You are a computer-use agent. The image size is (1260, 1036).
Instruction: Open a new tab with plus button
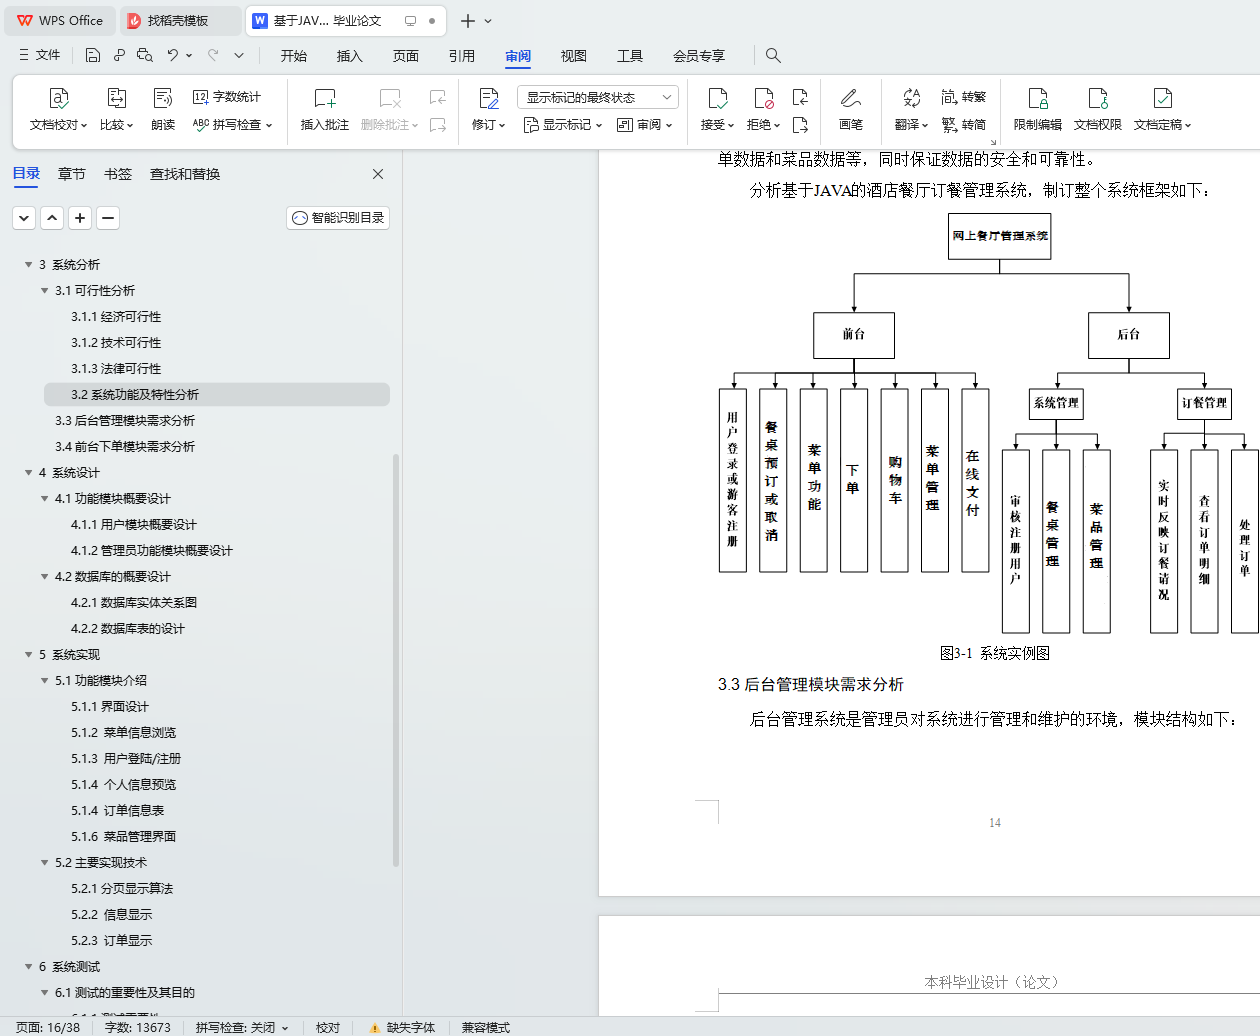coord(467,20)
